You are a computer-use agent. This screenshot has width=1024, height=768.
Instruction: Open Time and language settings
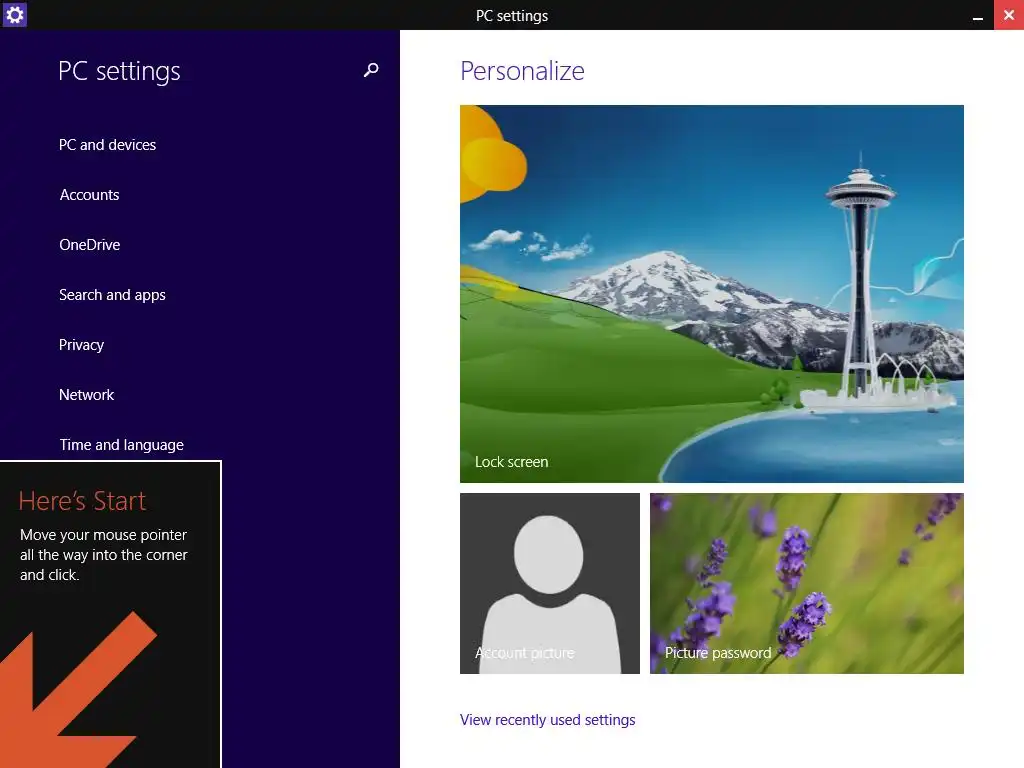point(121,445)
